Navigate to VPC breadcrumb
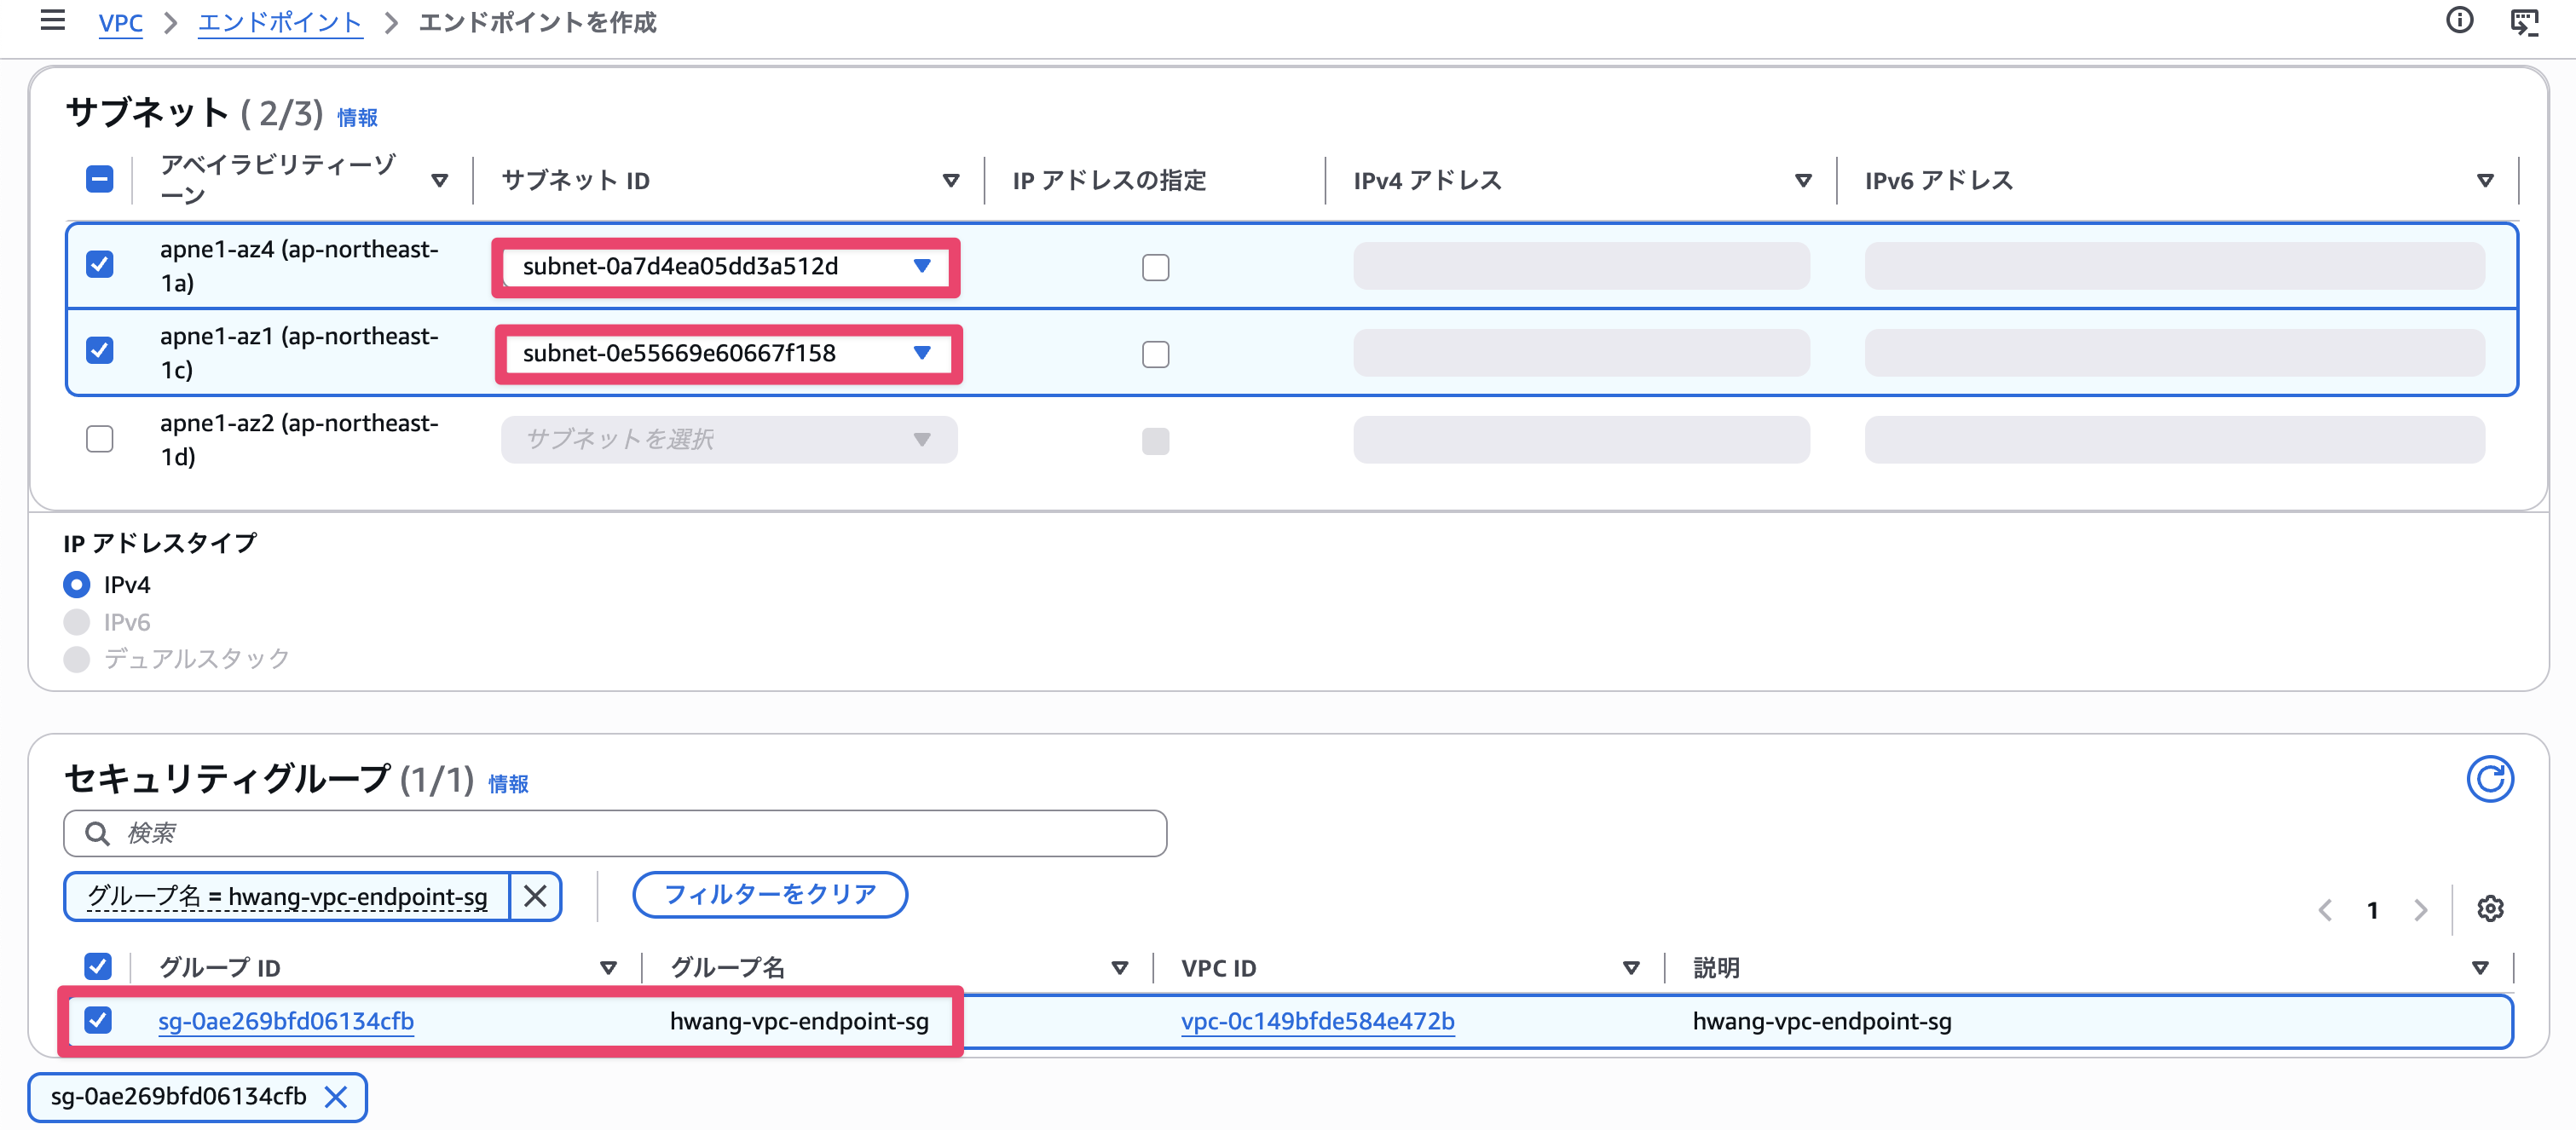 click(x=121, y=22)
